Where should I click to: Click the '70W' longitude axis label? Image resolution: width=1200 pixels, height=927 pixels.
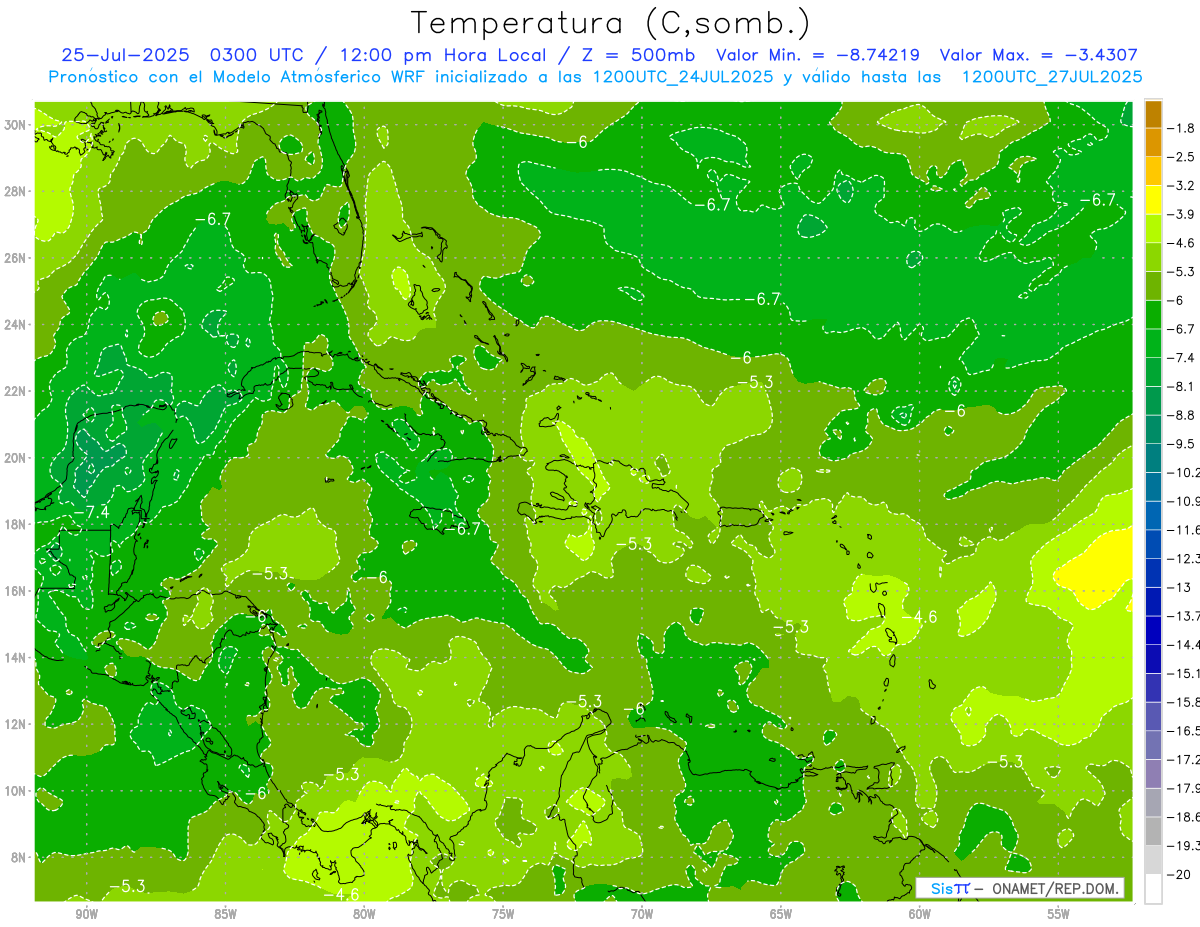[642, 914]
